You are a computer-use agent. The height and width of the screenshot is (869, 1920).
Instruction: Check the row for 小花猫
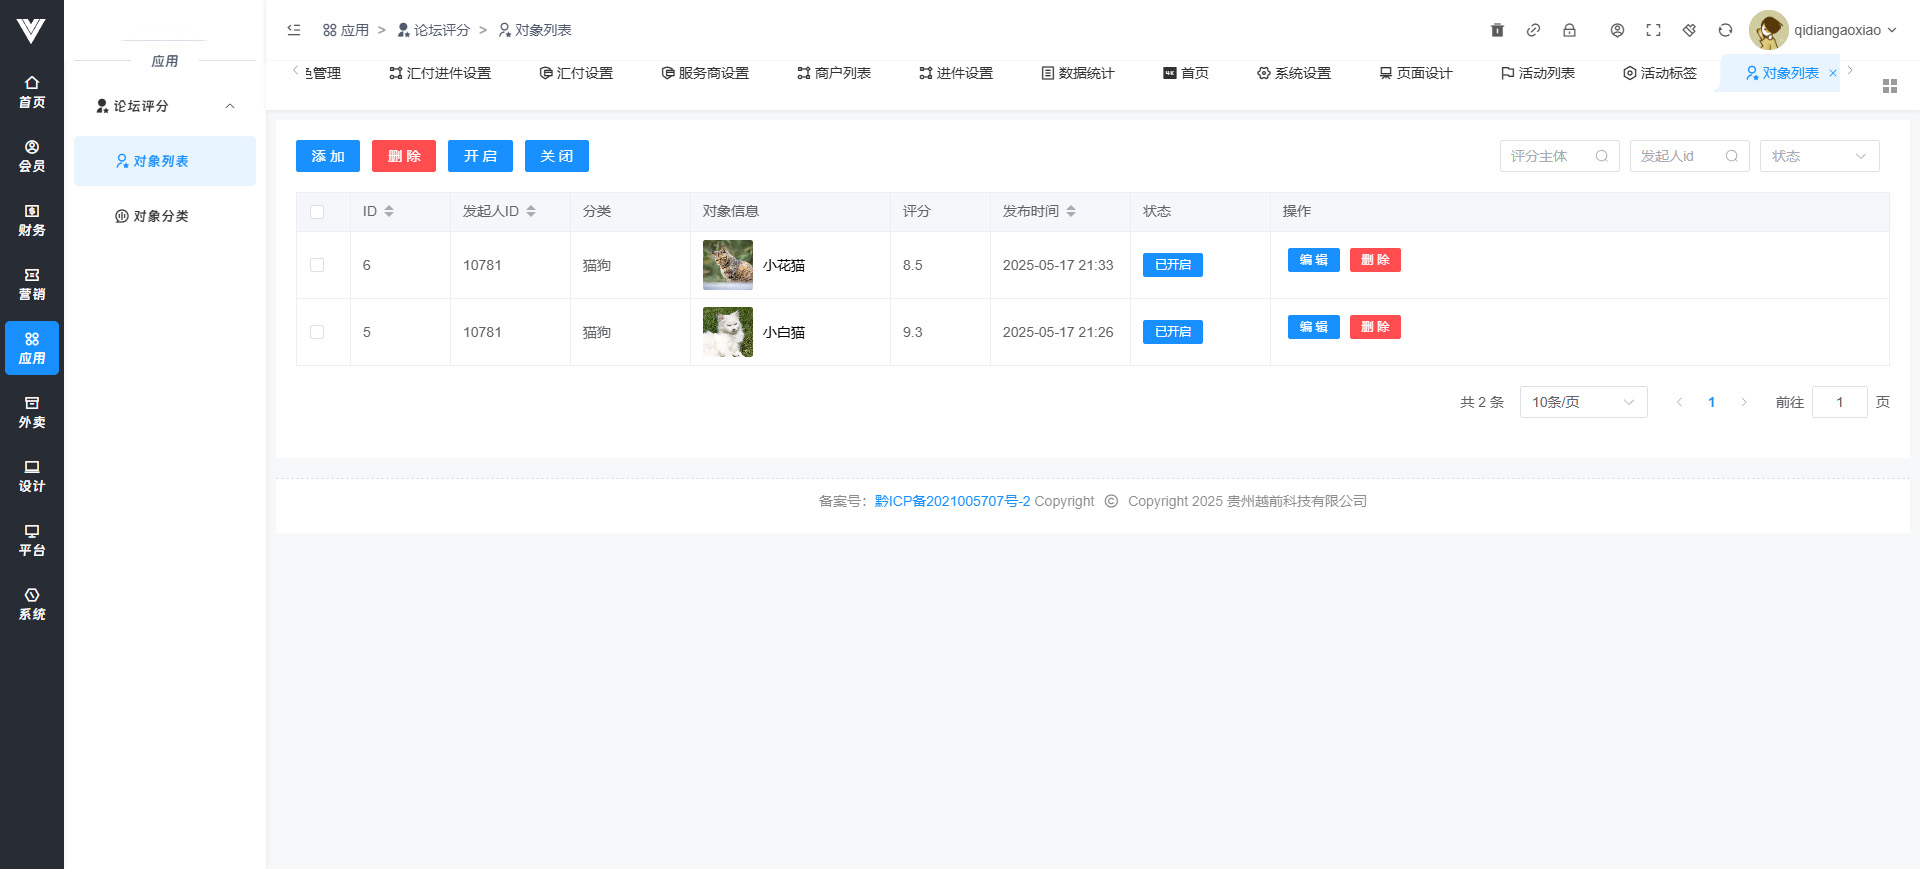[x=317, y=265]
